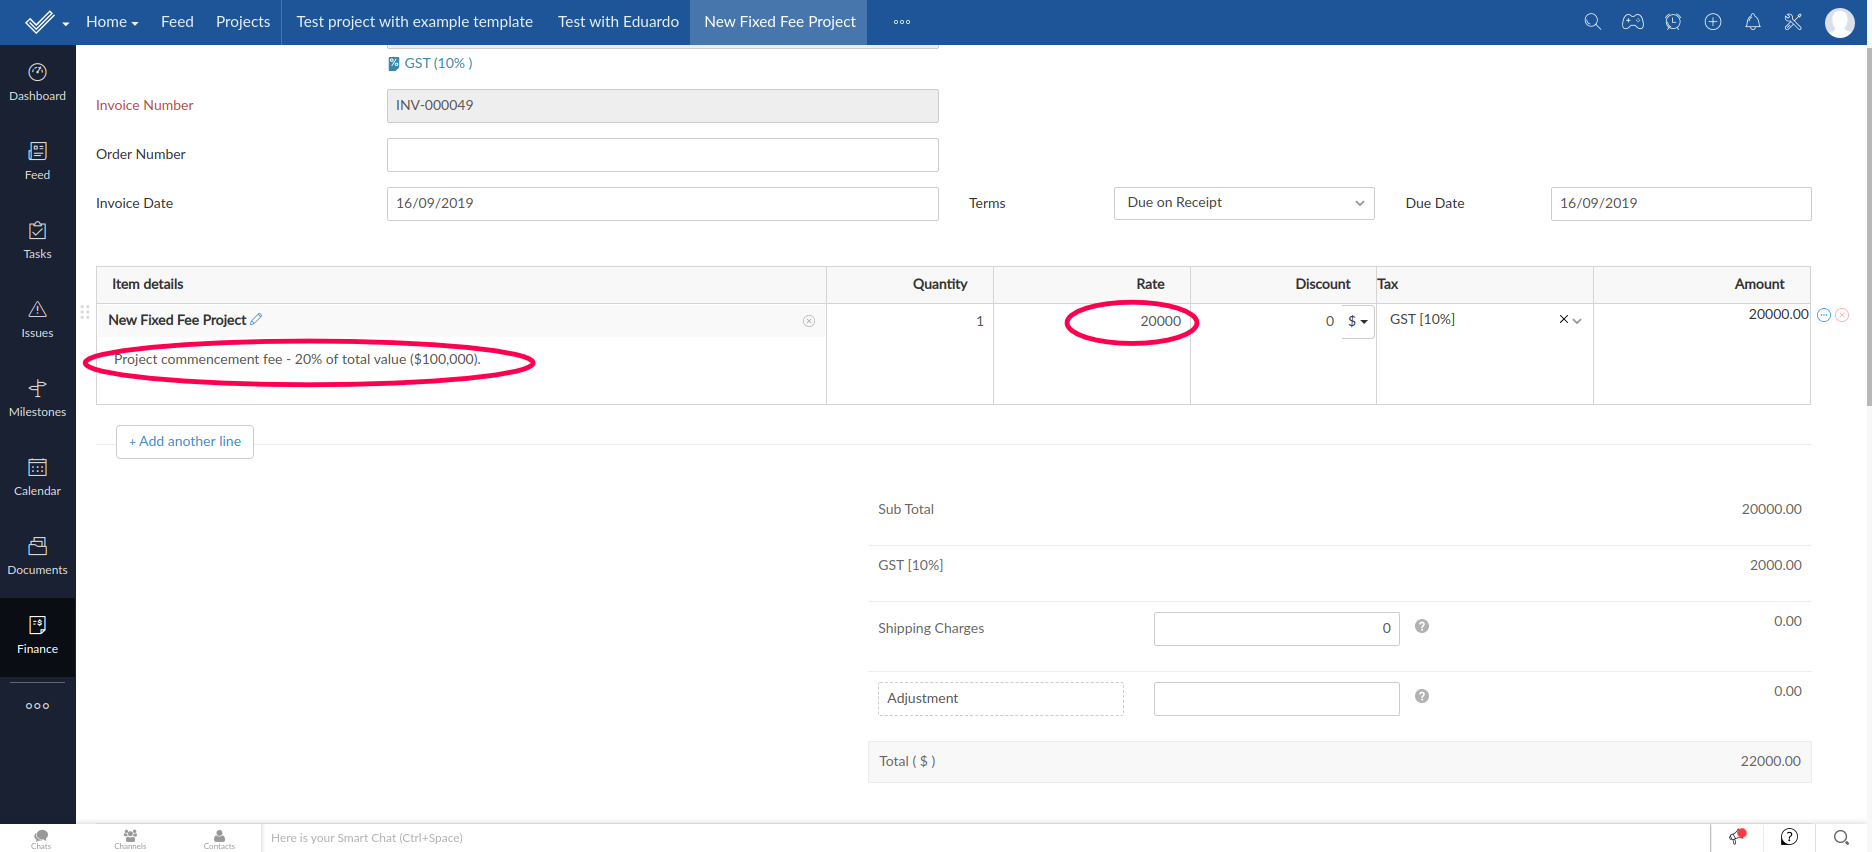
Task: Select the Finance module
Action: coord(37,636)
